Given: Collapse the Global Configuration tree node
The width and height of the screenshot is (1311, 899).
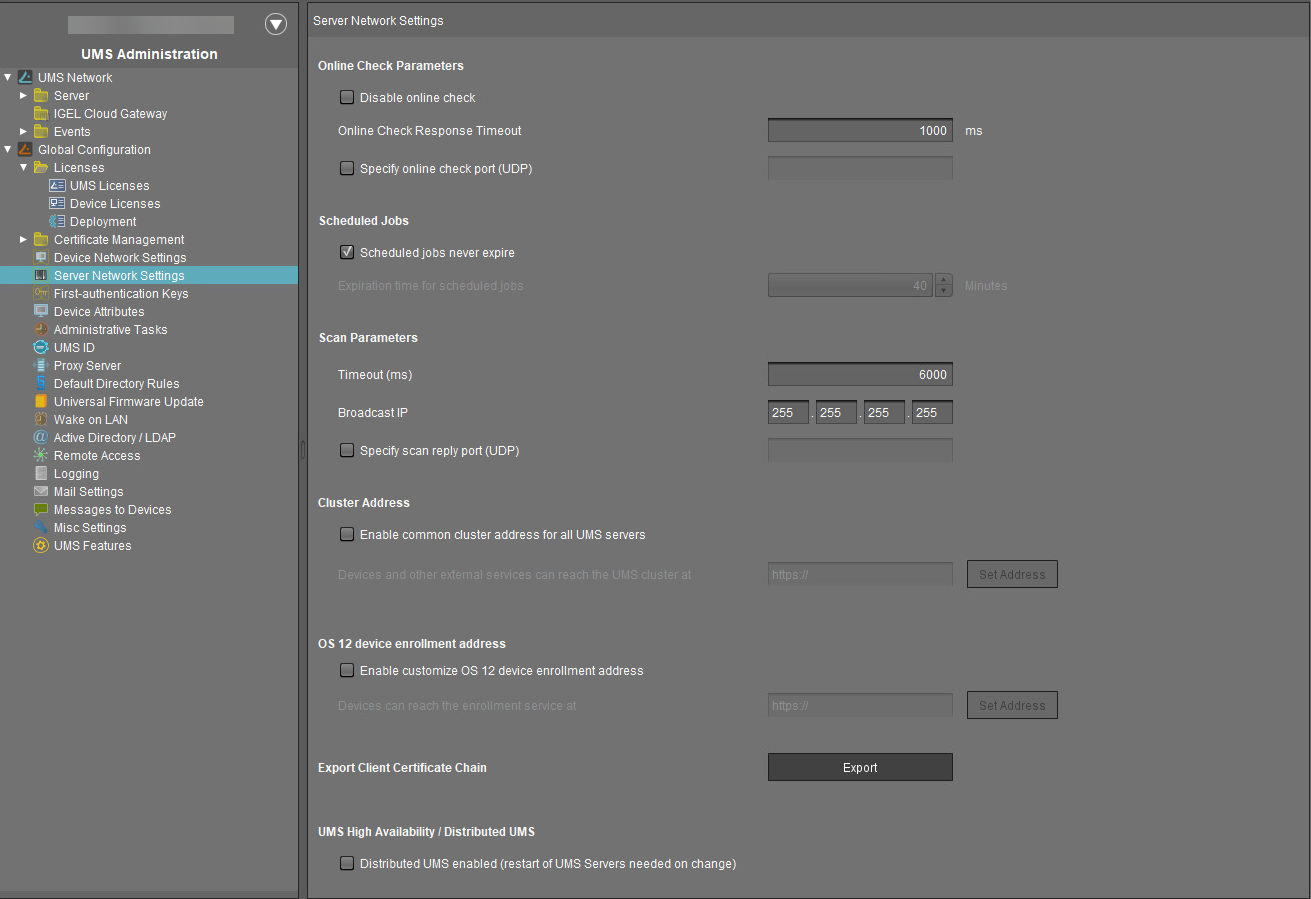Looking at the screenshot, I should pyautogui.click(x=8, y=149).
